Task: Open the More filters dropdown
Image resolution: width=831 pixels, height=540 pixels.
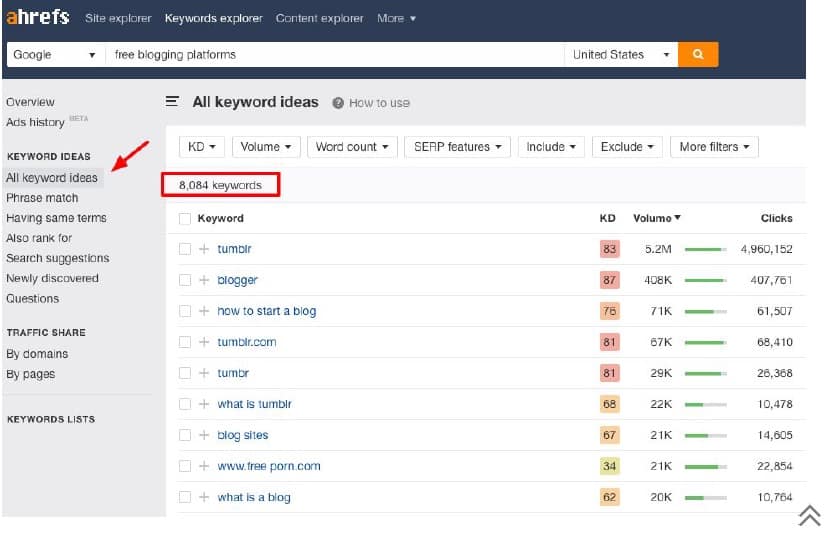Action: [714, 147]
